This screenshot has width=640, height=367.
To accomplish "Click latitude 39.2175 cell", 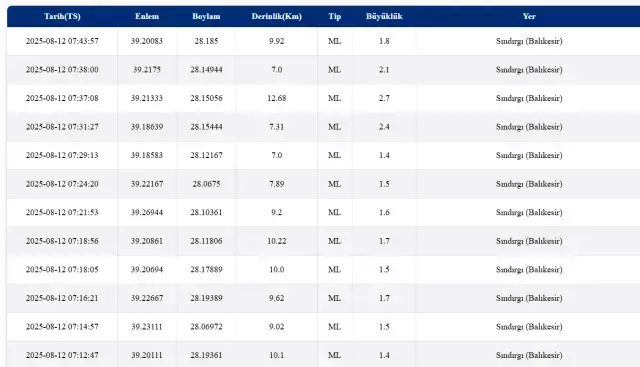I will (147, 69).
